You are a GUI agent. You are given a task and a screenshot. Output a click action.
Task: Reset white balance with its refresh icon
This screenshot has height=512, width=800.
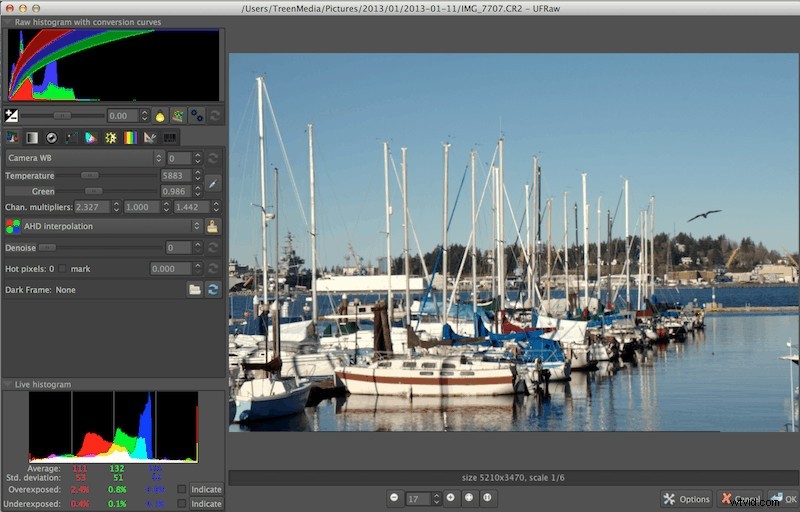tap(213, 158)
